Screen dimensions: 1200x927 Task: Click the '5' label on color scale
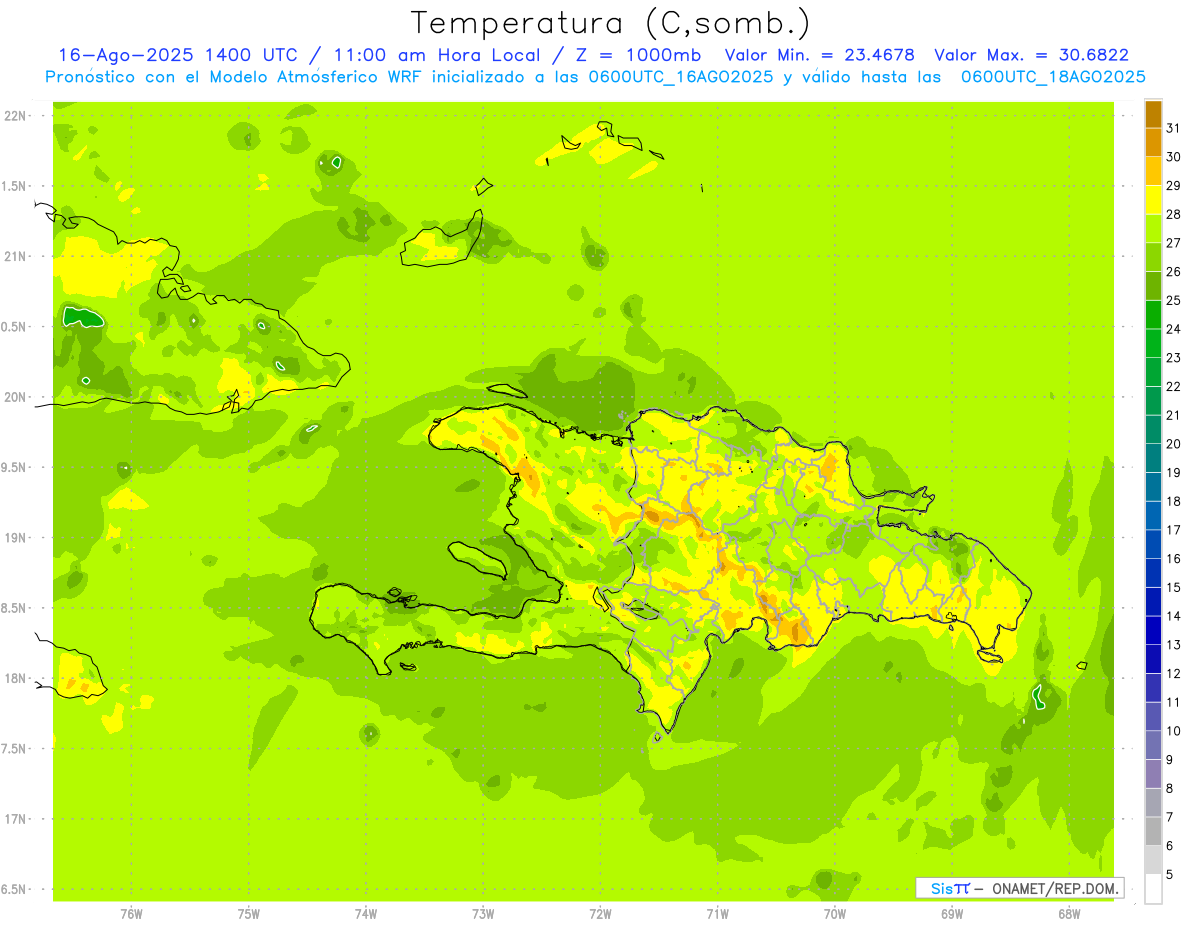(x=1170, y=875)
